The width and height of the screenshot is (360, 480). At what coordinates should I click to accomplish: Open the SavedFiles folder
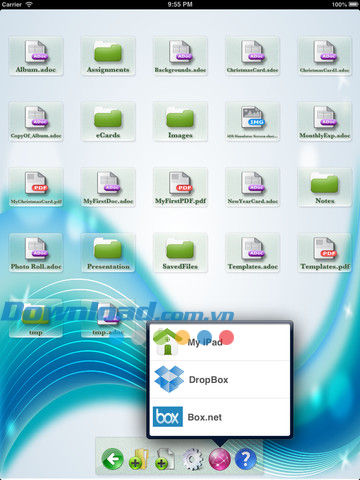tap(180, 253)
